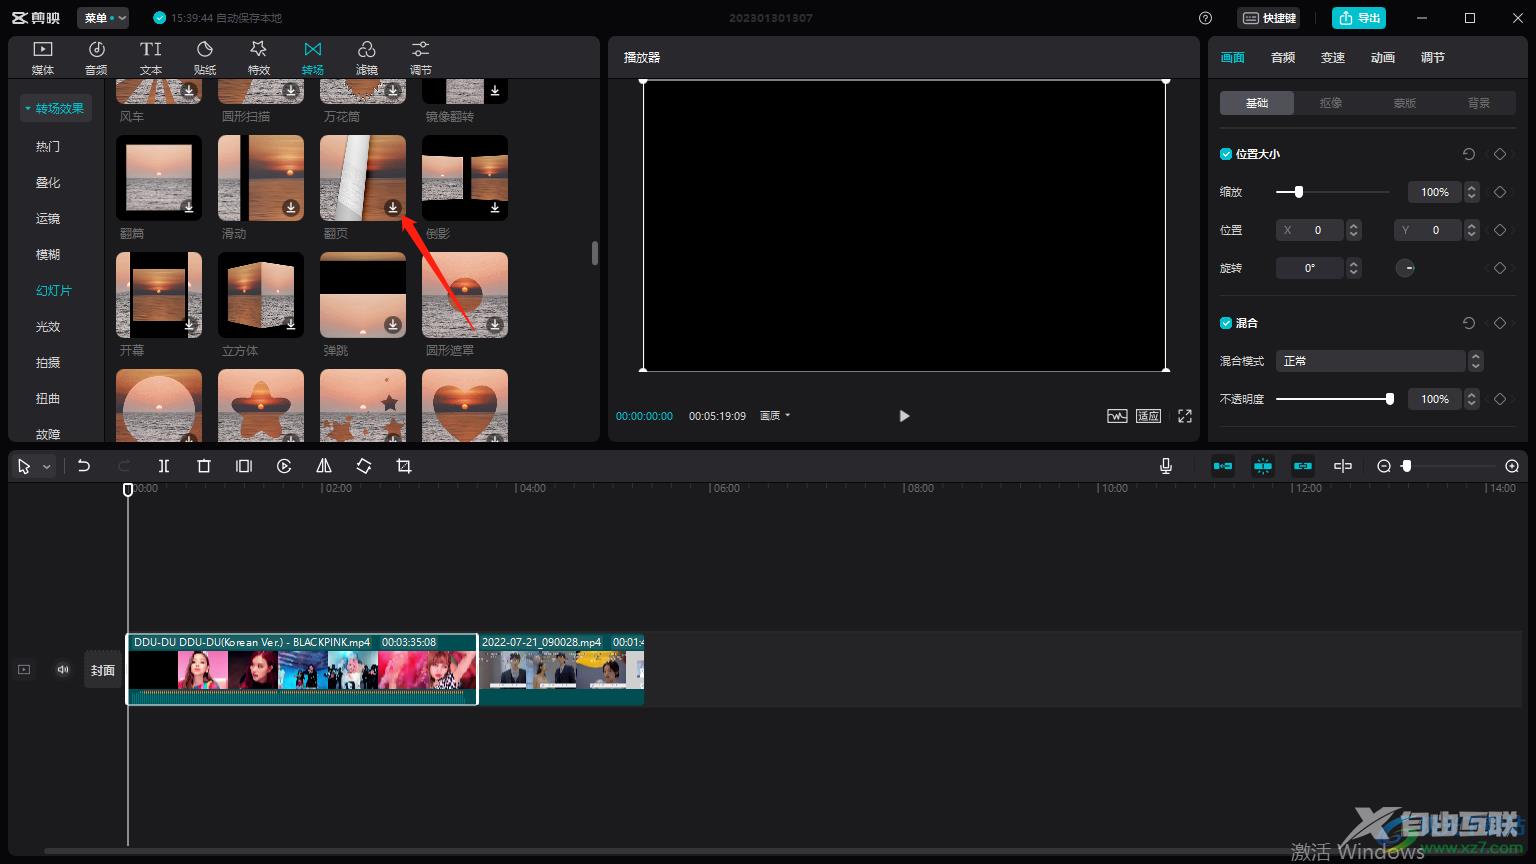This screenshot has height=864, width=1536.
Task: Download the 翻篇 transition
Action: point(189,207)
